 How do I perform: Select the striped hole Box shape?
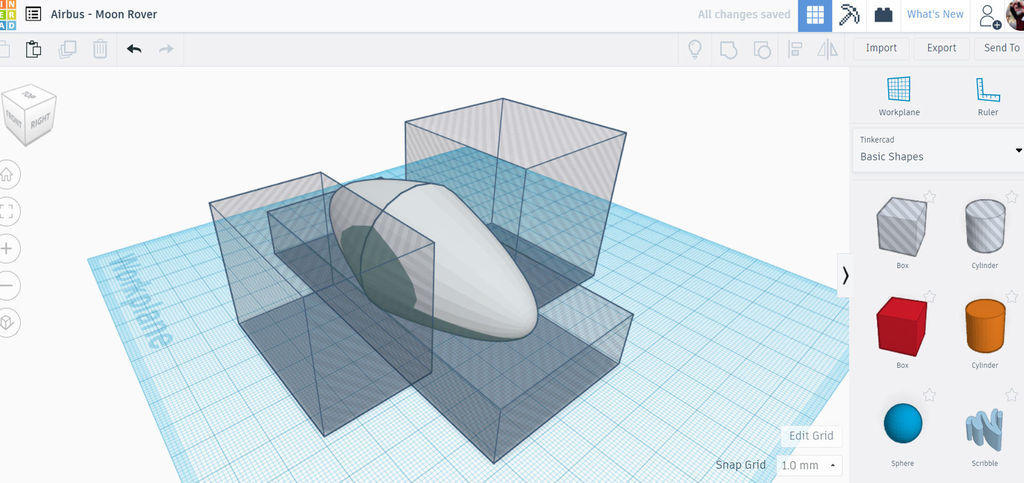(901, 226)
